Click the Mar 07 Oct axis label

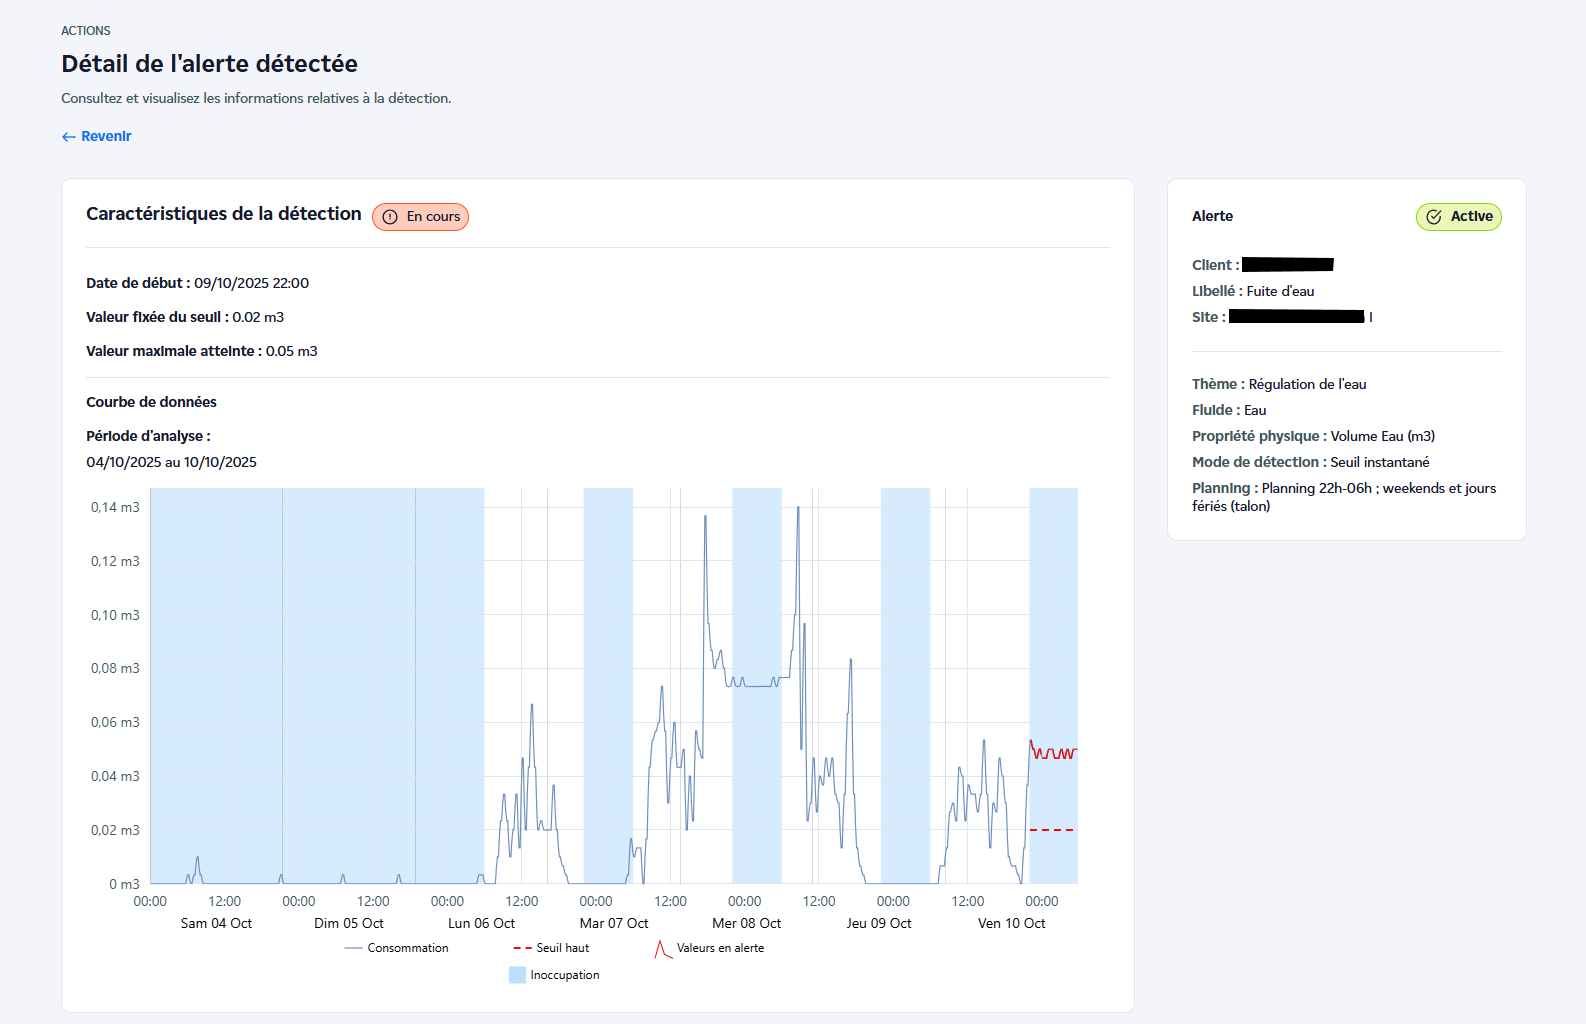614,923
